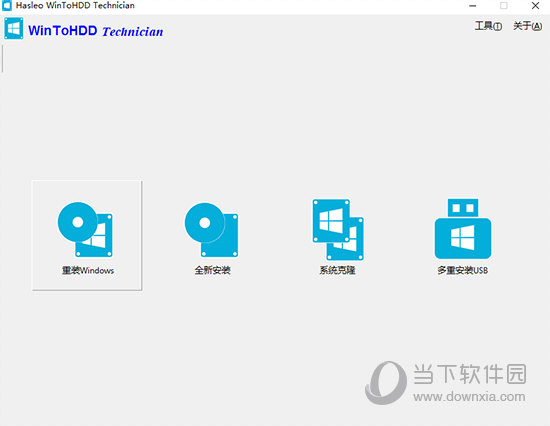Launch the Multi-Installation USB (多重安装USB) icon
Viewport: 550px width, 426px height.
(463, 229)
